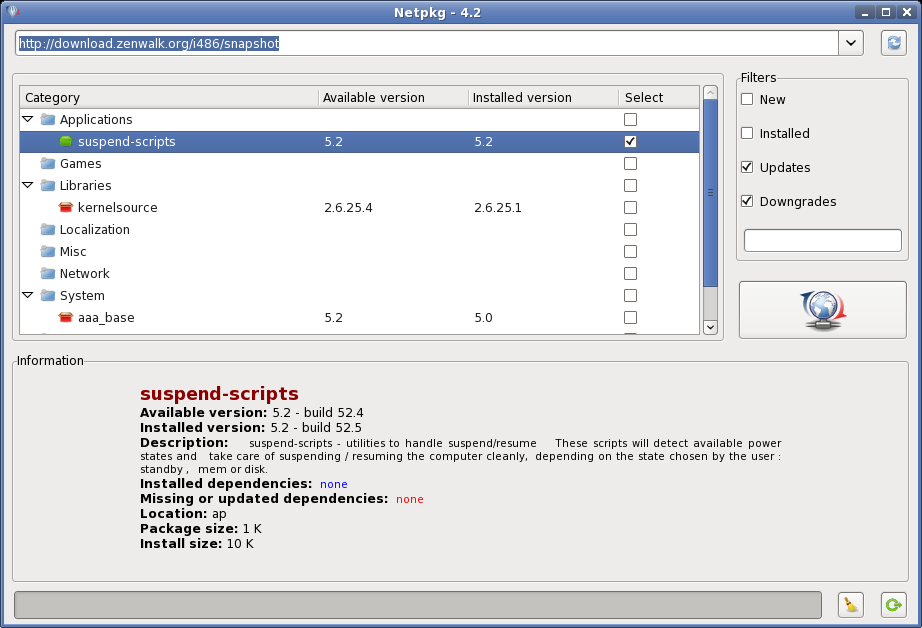Click the refresh mirror icon beside URL
The height and width of the screenshot is (628, 922).
coord(894,43)
